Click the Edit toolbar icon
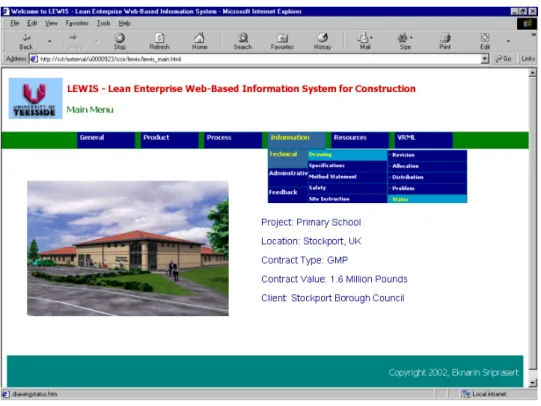Viewport: 541px width, 406px height. coord(485,41)
